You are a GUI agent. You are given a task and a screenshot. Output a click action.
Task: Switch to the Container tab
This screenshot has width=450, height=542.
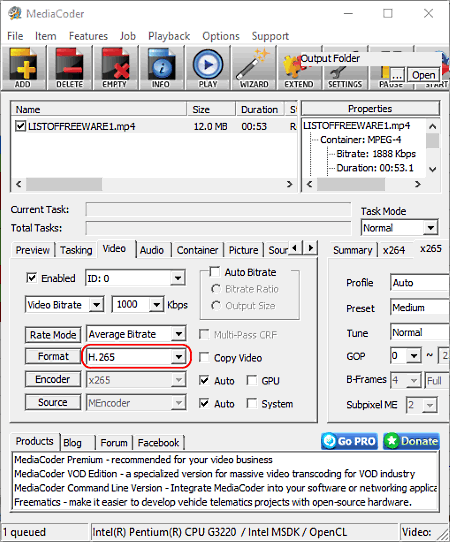[197, 250]
